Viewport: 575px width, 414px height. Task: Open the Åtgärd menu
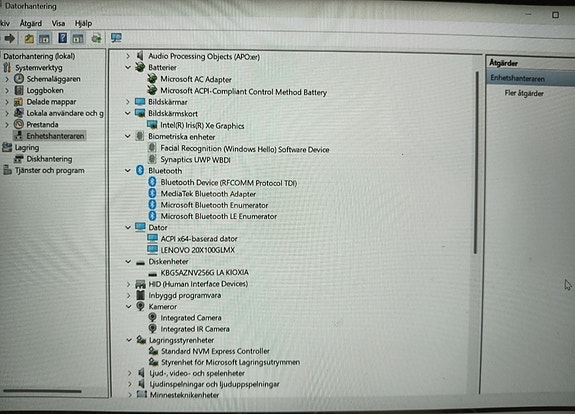coord(30,23)
